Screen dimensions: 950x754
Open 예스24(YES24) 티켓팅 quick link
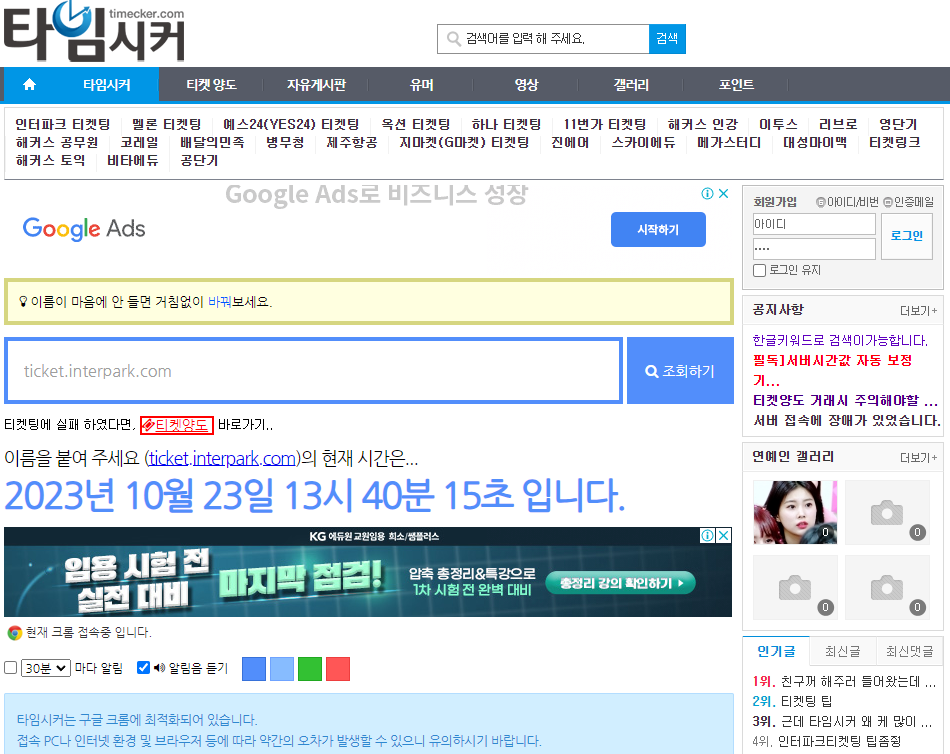pyautogui.click(x=291, y=124)
